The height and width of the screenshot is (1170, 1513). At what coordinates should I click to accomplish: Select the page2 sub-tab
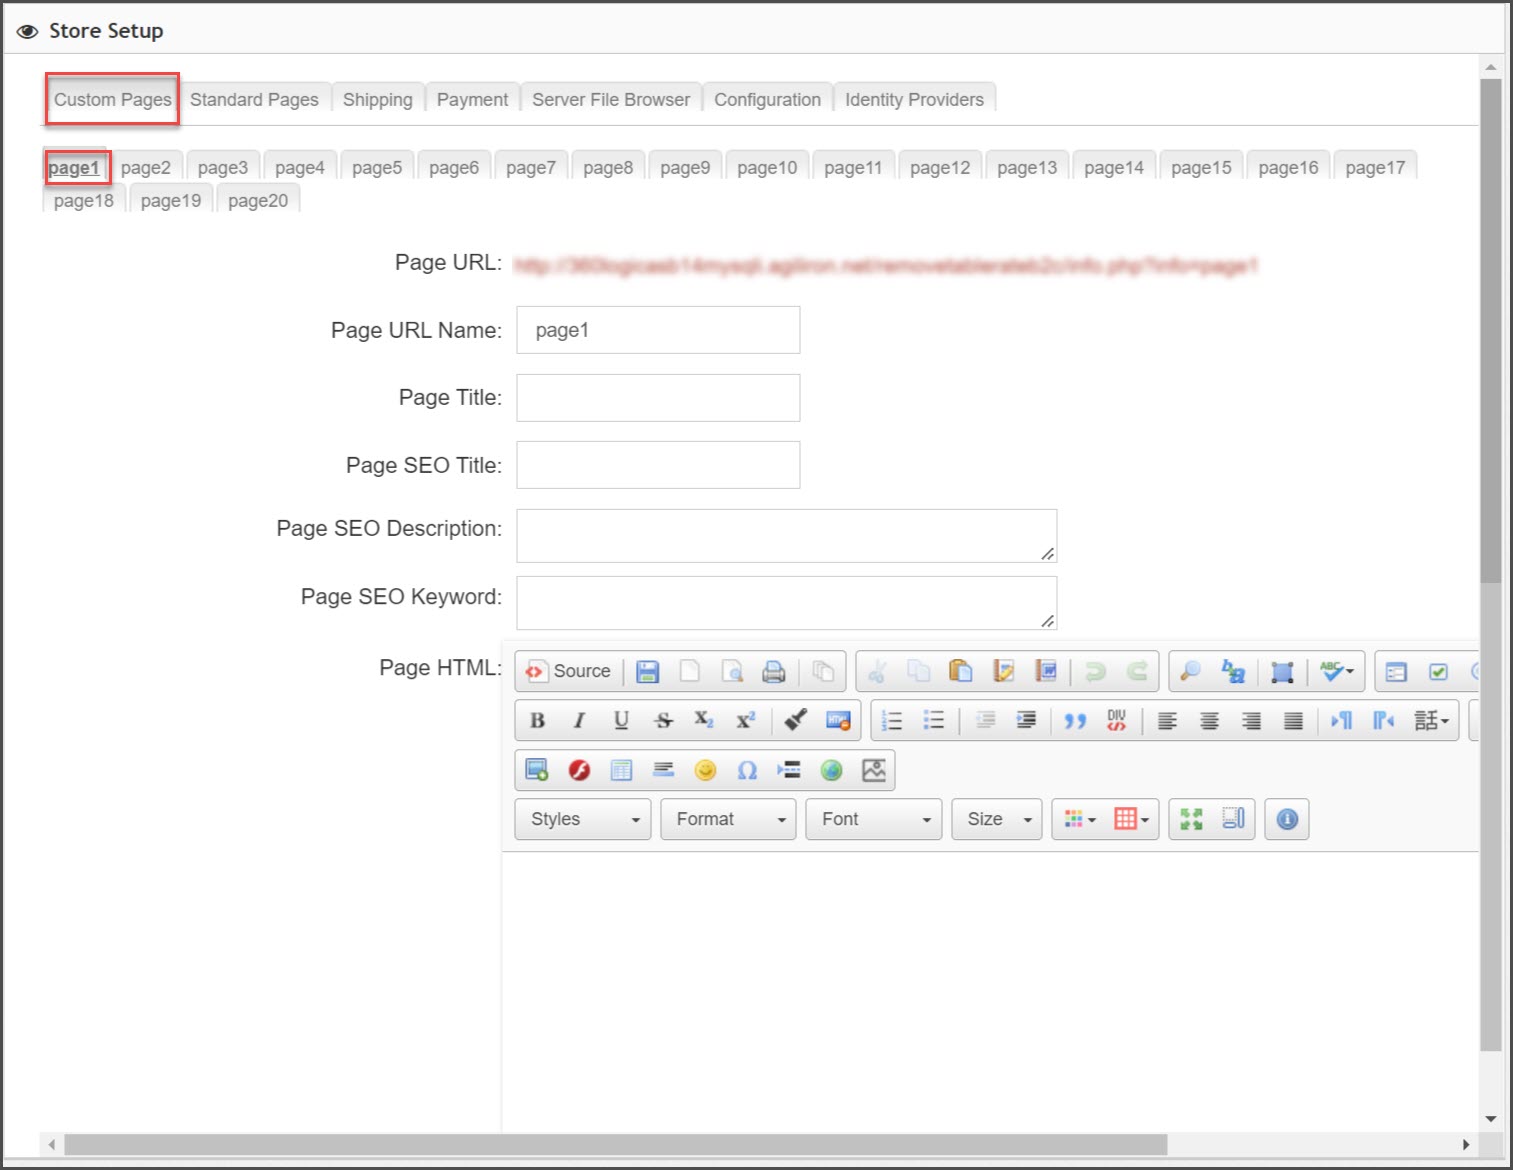point(146,168)
